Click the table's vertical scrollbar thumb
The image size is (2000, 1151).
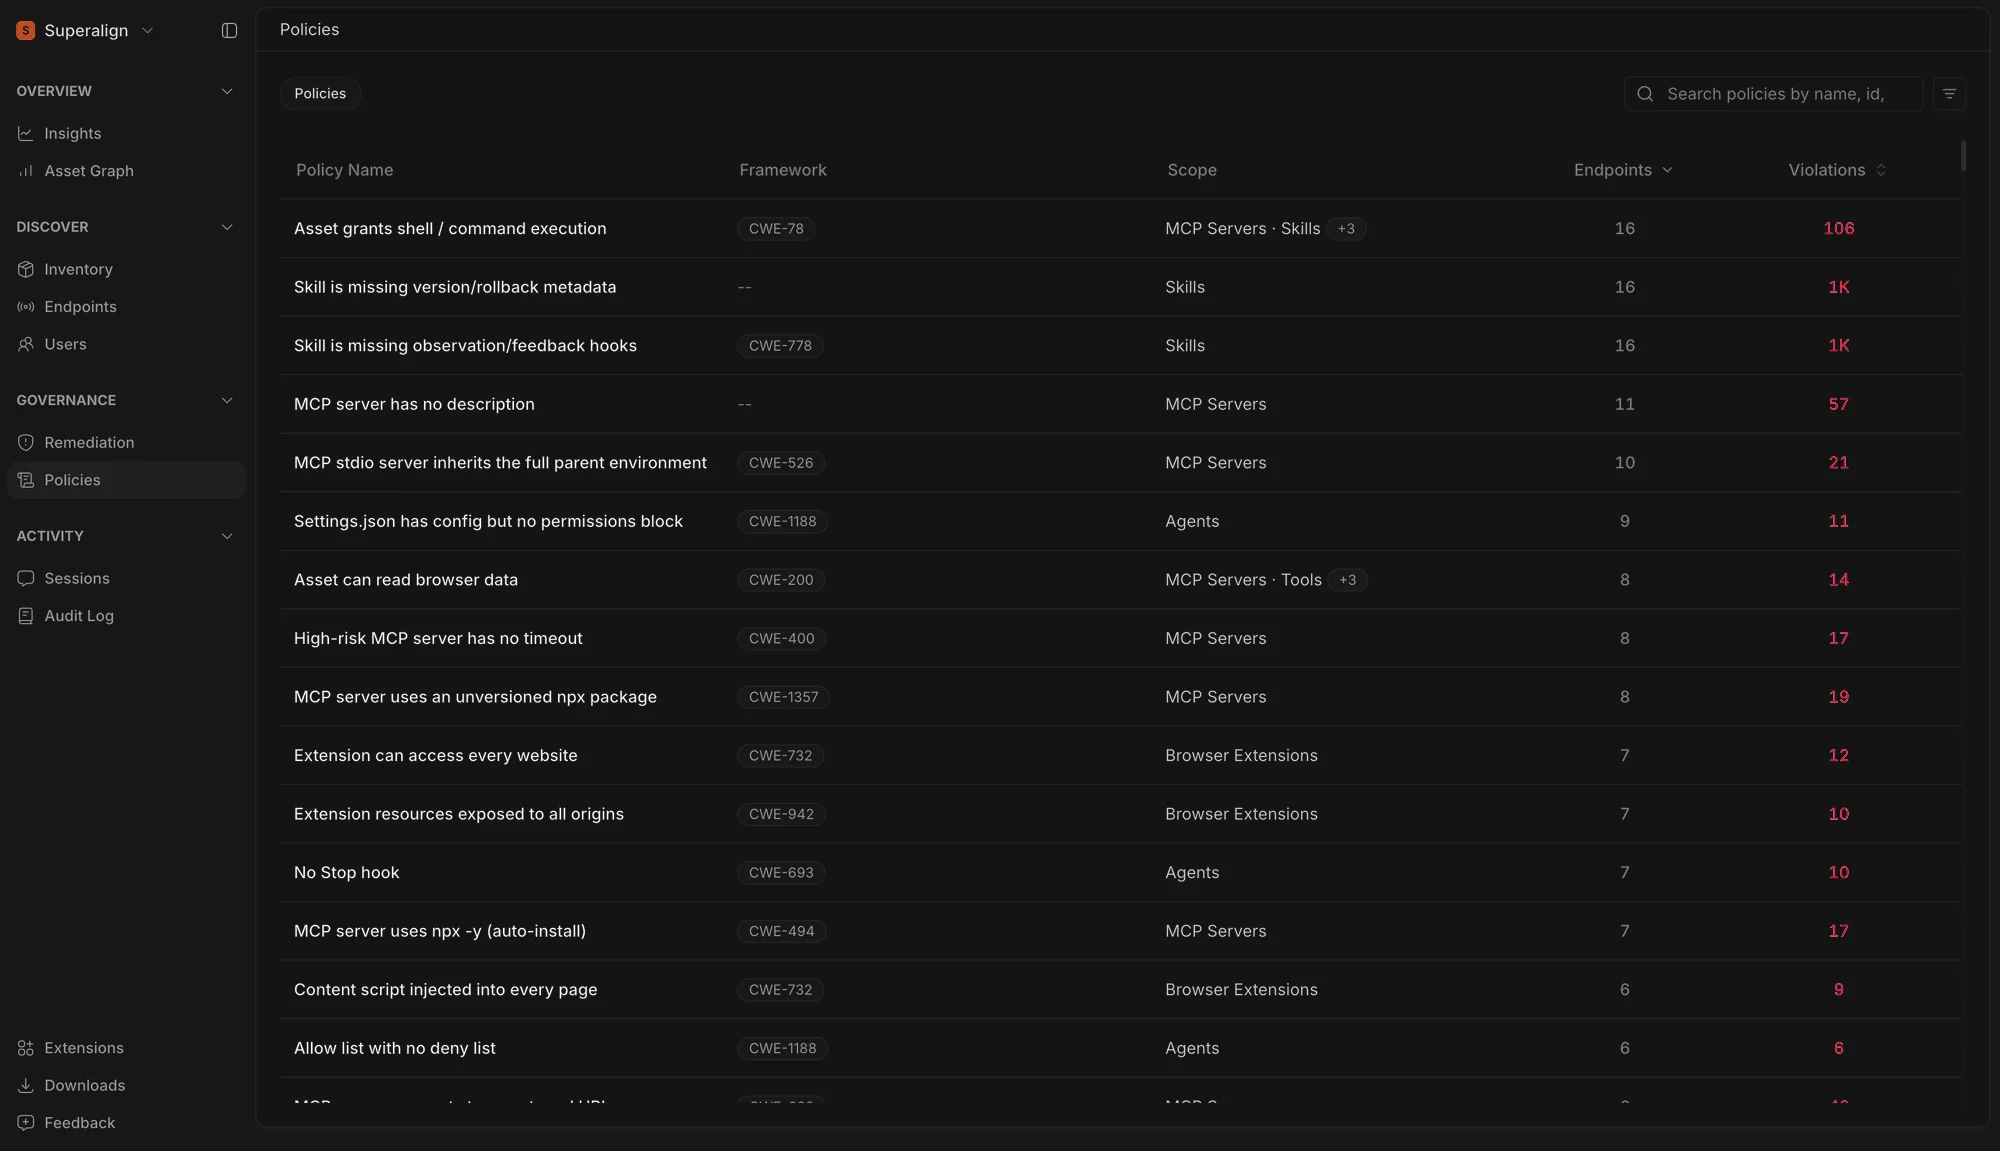[1963, 155]
